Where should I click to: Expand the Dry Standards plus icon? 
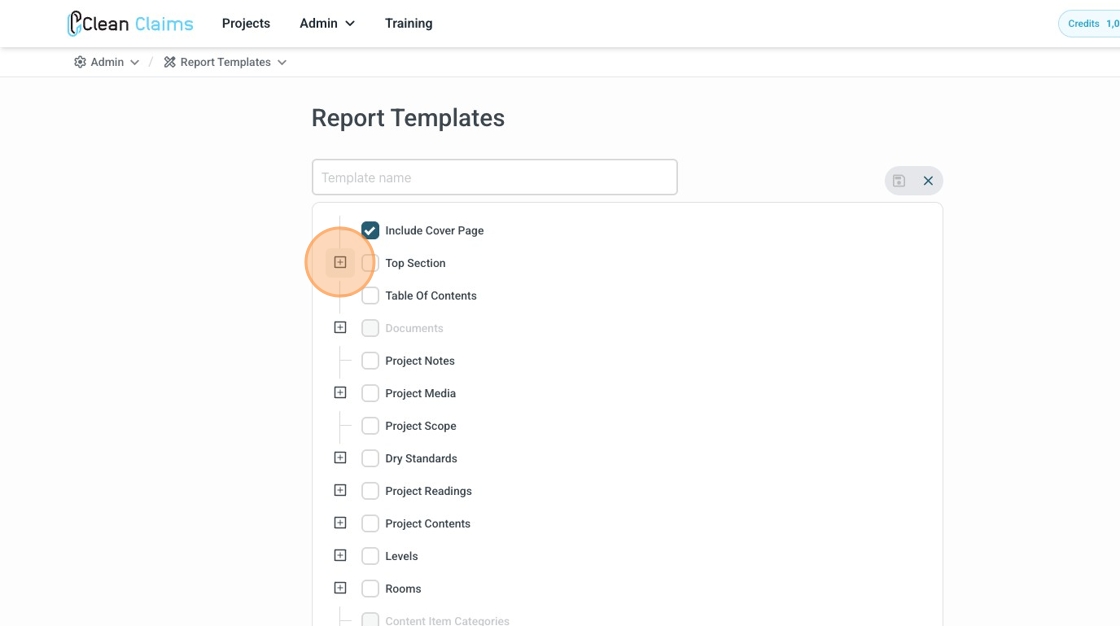coord(340,458)
